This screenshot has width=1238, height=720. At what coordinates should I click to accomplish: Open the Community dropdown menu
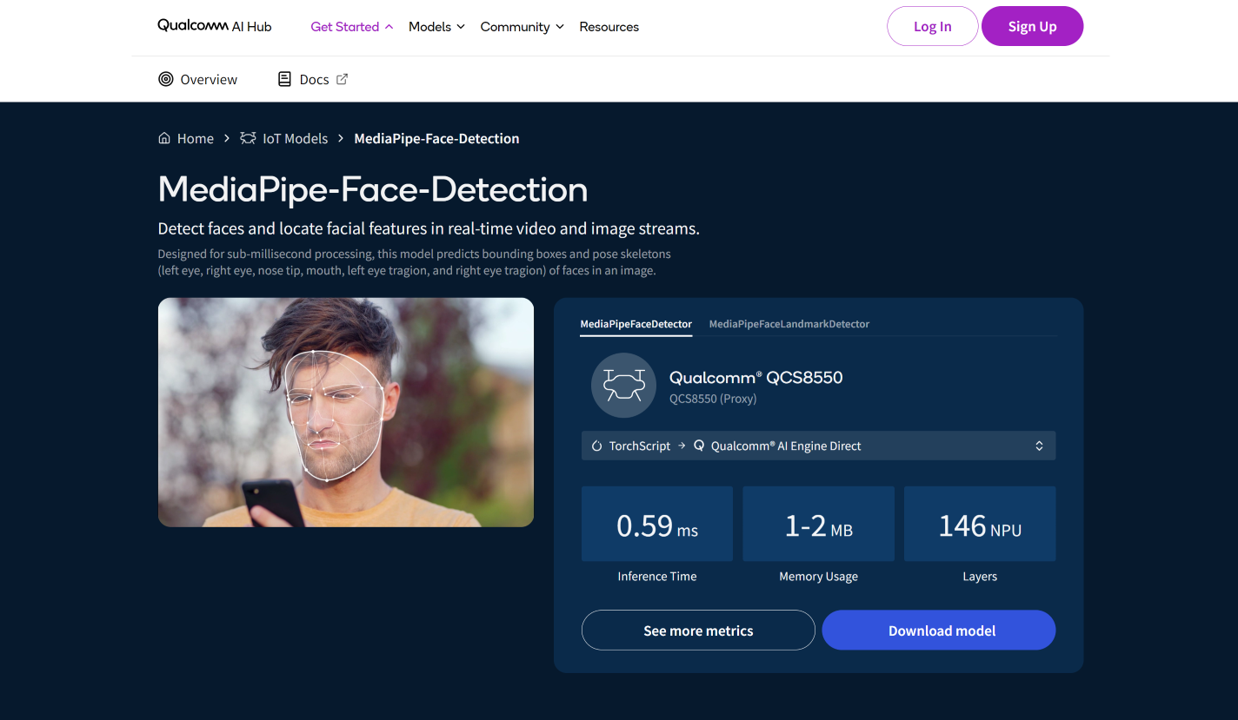(522, 27)
